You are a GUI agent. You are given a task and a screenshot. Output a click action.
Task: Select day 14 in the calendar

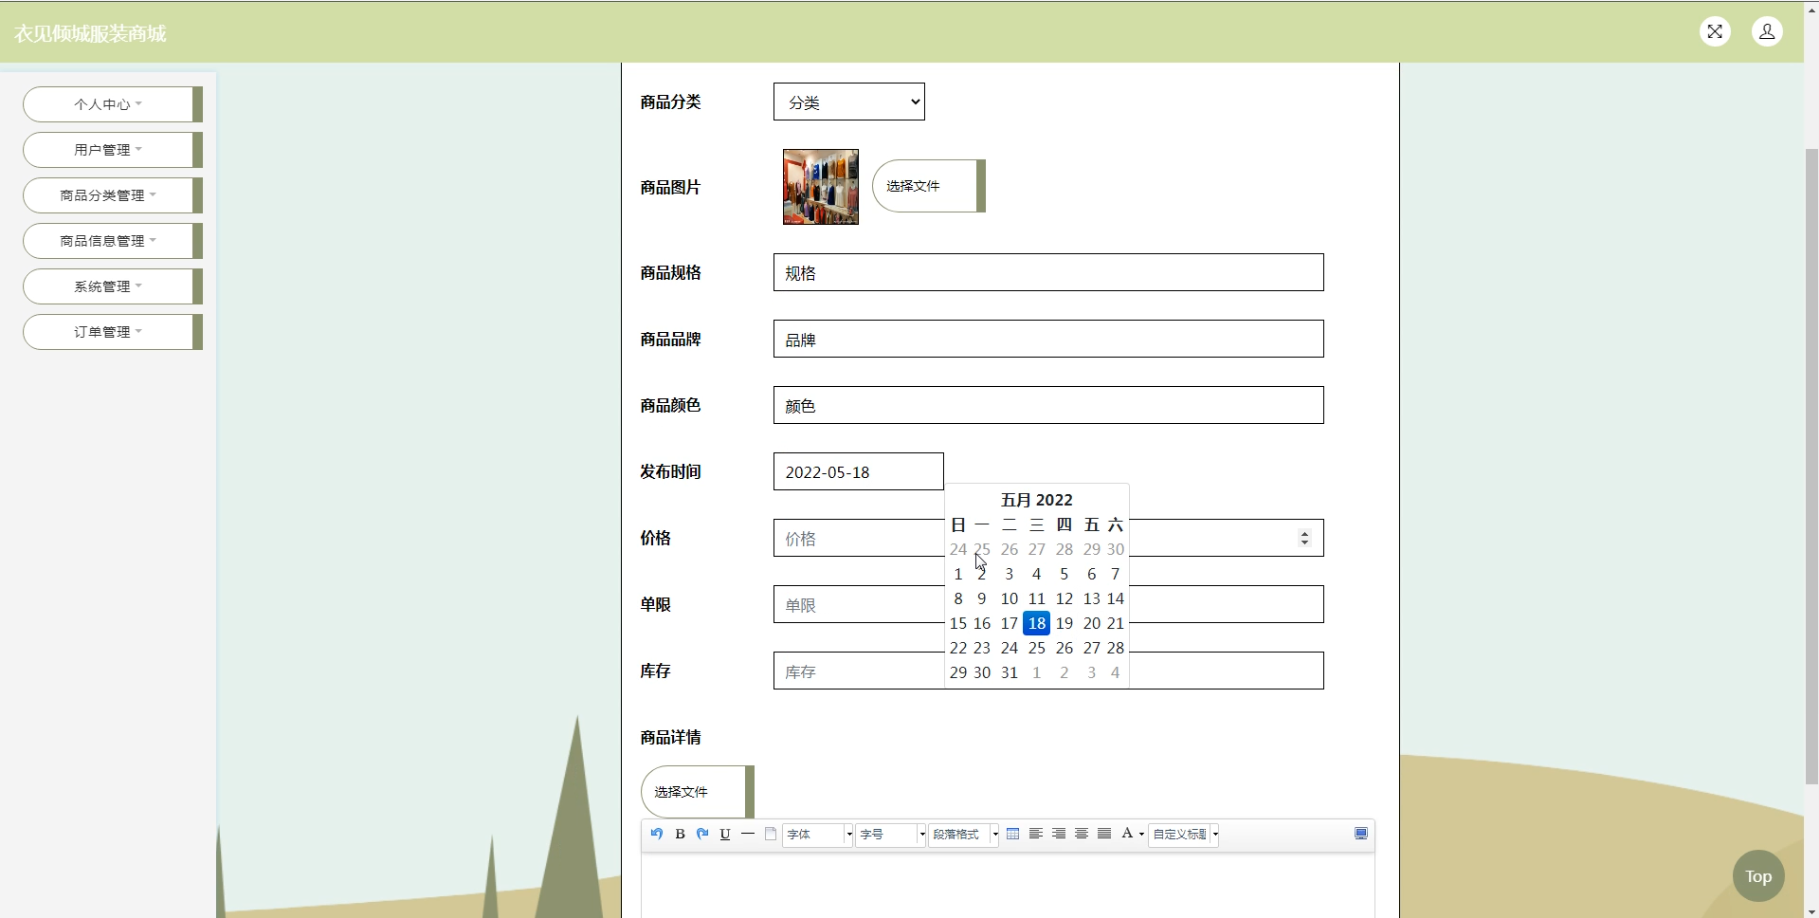[x=1115, y=599]
